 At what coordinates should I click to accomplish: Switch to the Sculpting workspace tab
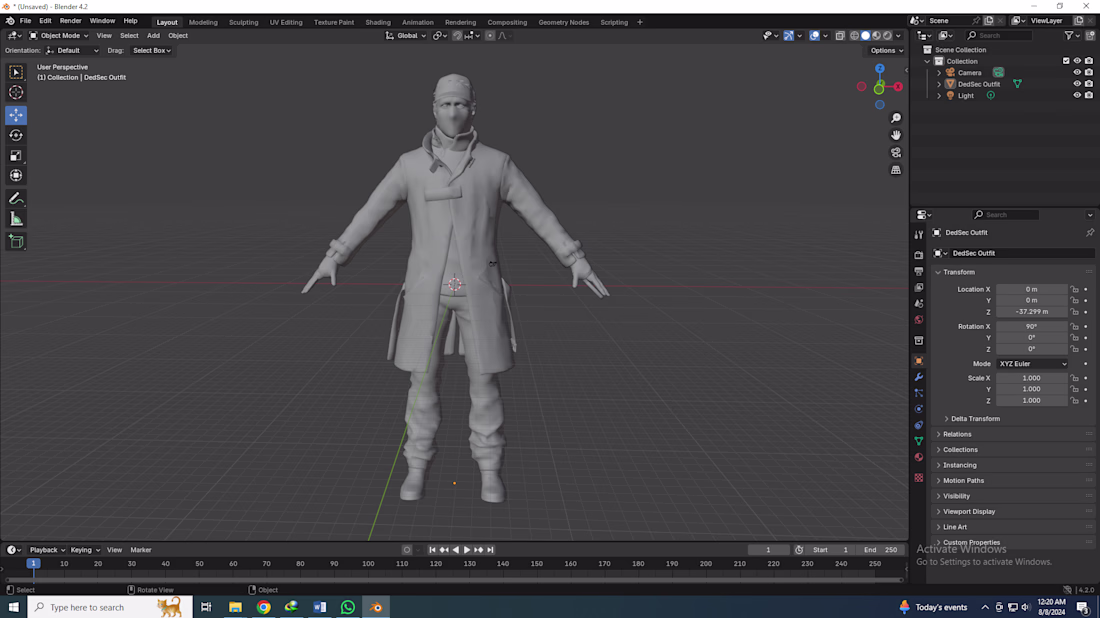(x=243, y=22)
